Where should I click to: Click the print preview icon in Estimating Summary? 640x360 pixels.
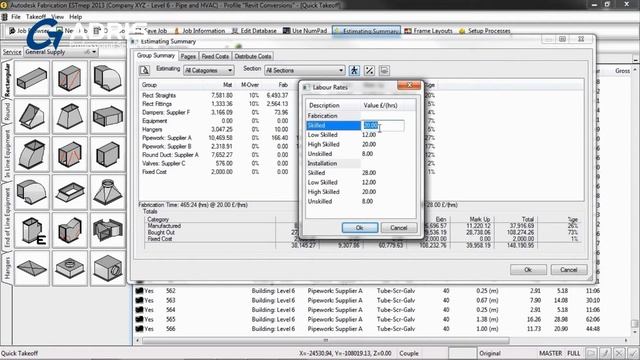(x=144, y=70)
